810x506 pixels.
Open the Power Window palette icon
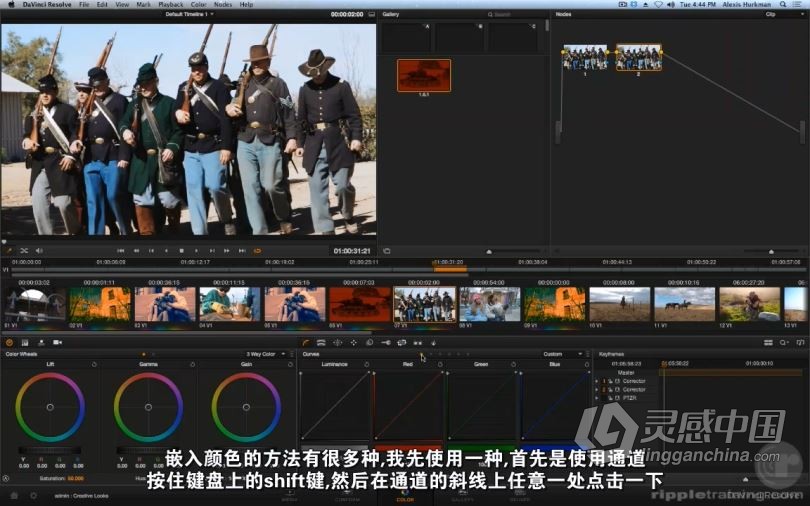tap(337, 342)
